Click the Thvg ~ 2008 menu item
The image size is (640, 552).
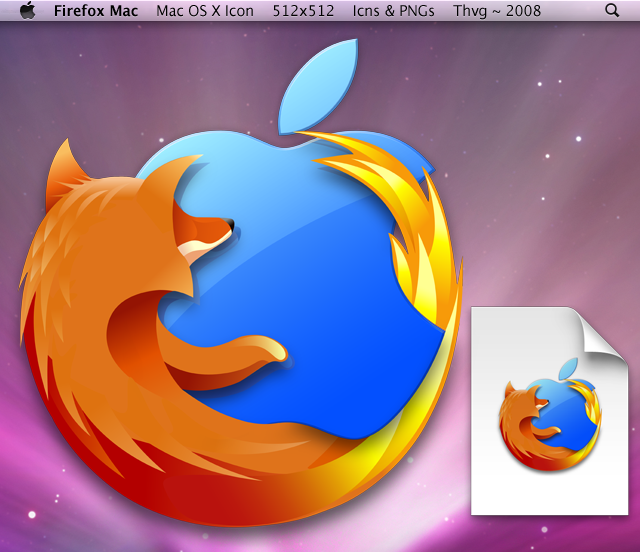497,11
